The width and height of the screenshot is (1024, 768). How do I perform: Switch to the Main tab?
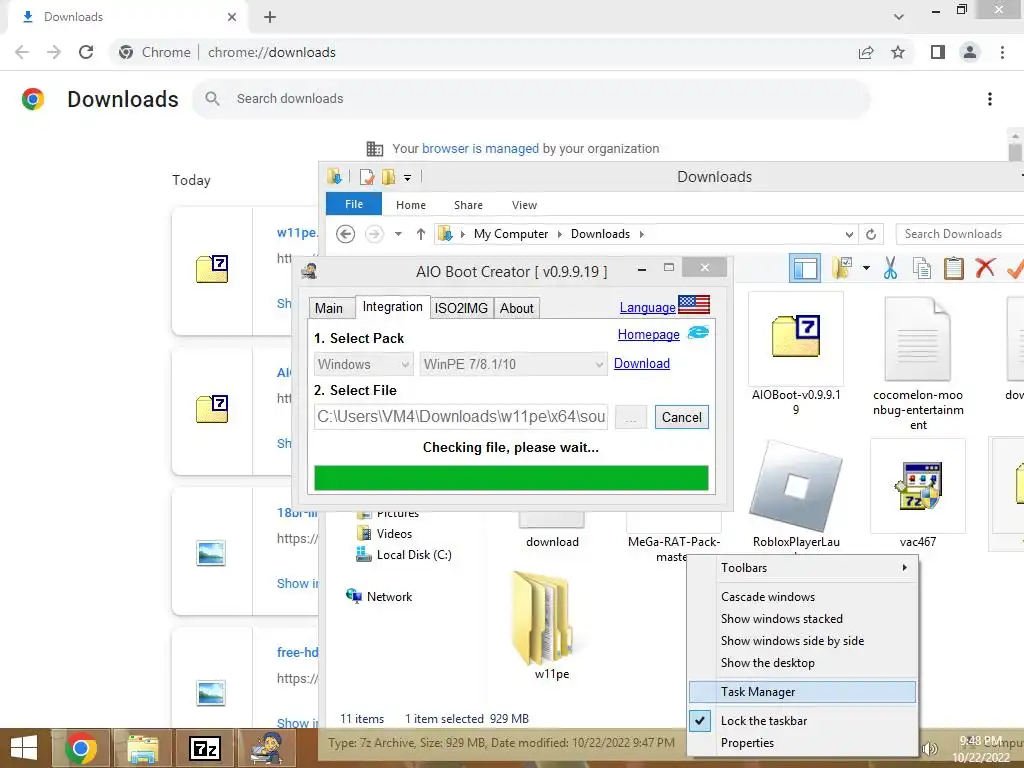(x=328, y=308)
